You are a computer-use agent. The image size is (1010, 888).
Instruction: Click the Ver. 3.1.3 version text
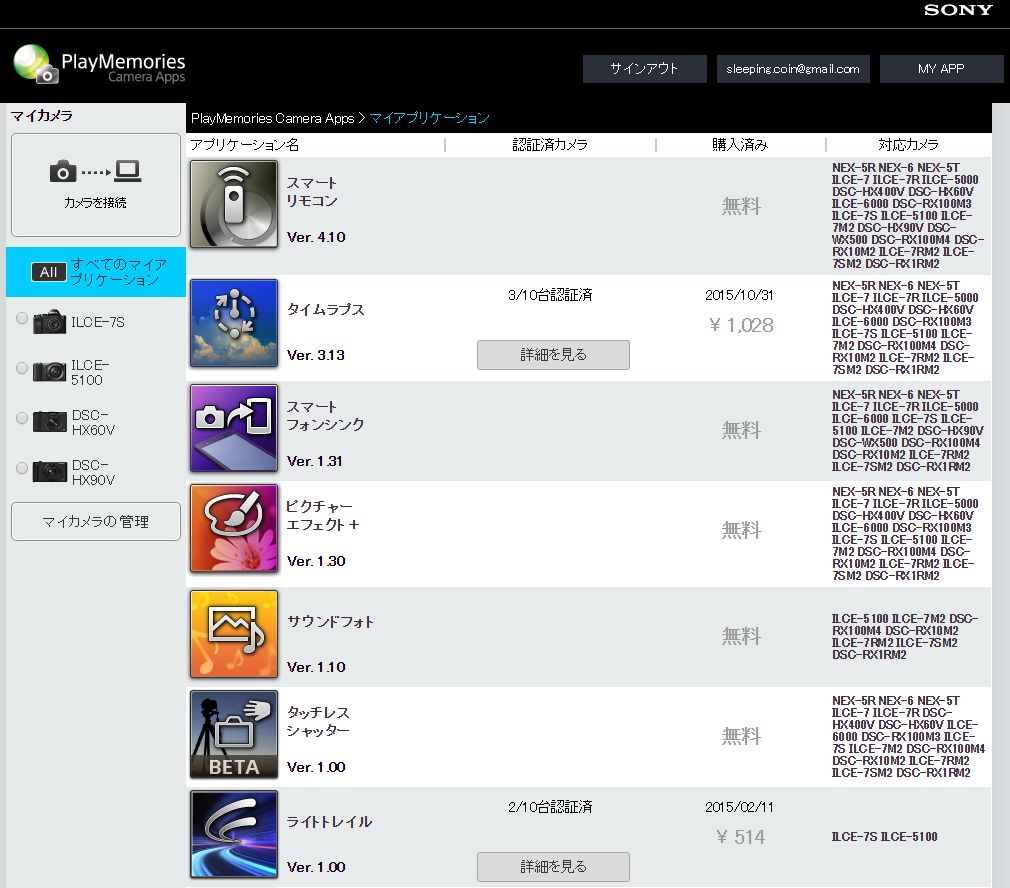316,355
